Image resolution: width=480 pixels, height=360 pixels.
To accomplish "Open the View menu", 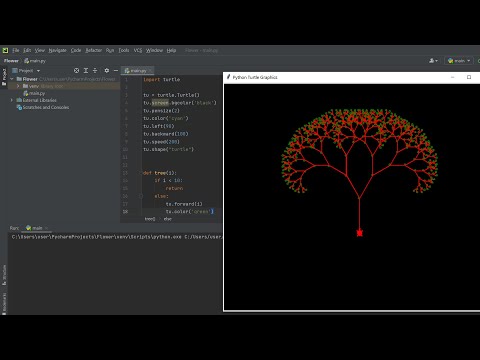I will click(40, 50).
